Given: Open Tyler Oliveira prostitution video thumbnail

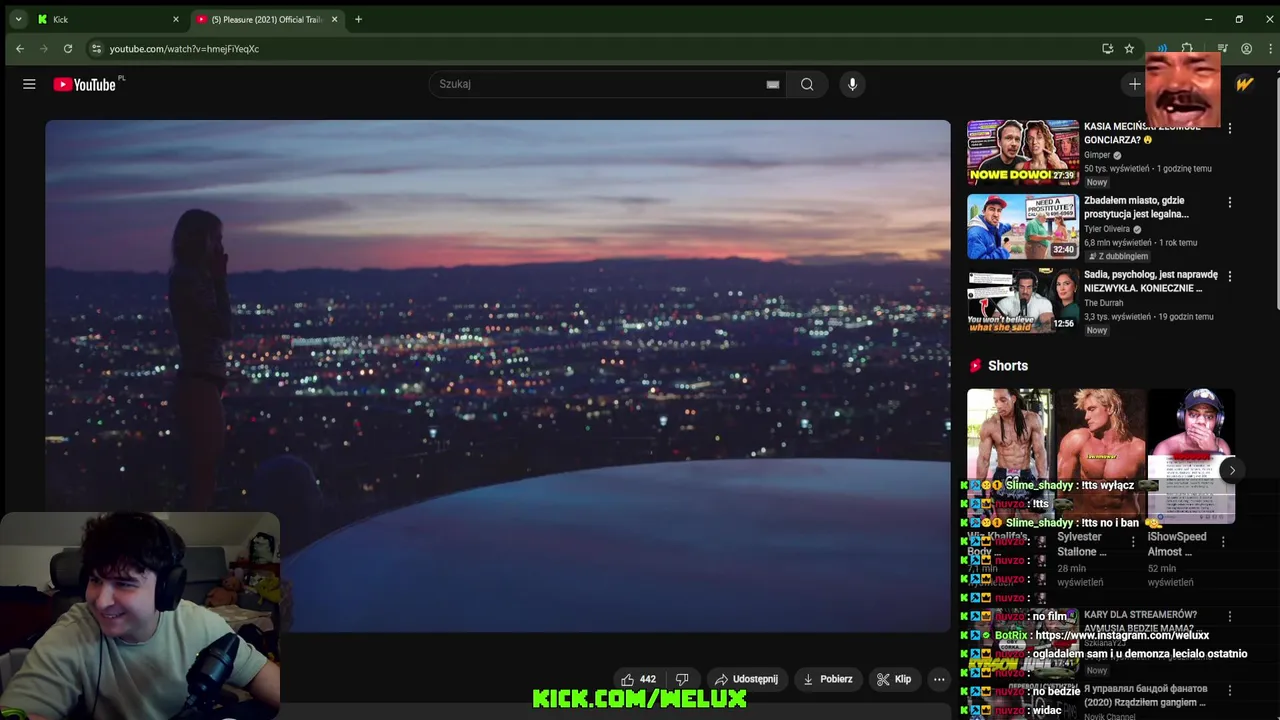Looking at the screenshot, I should pyautogui.click(x=1023, y=227).
